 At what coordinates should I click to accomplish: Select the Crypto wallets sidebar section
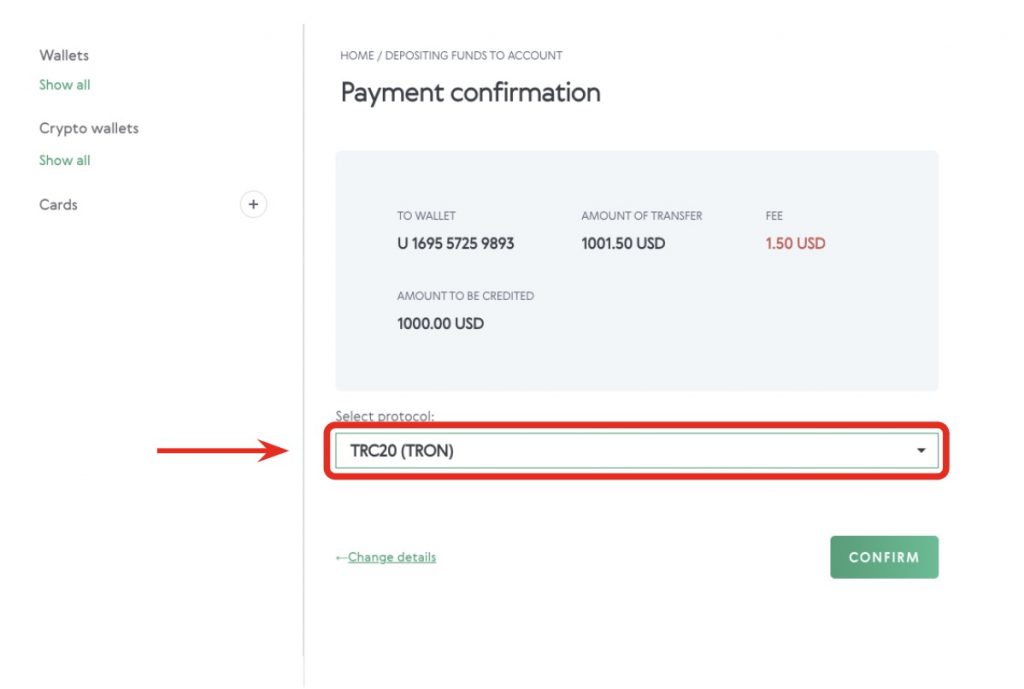click(x=89, y=128)
